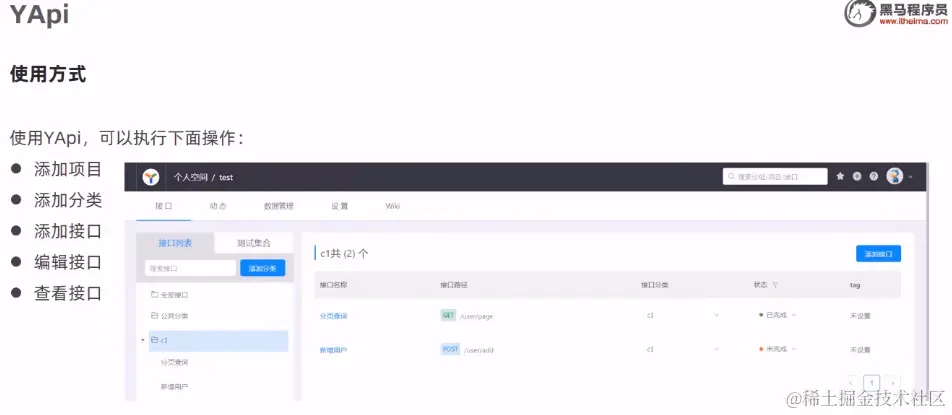Select the 测试集合 tab
The image size is (952, 415).
[254, 243]
